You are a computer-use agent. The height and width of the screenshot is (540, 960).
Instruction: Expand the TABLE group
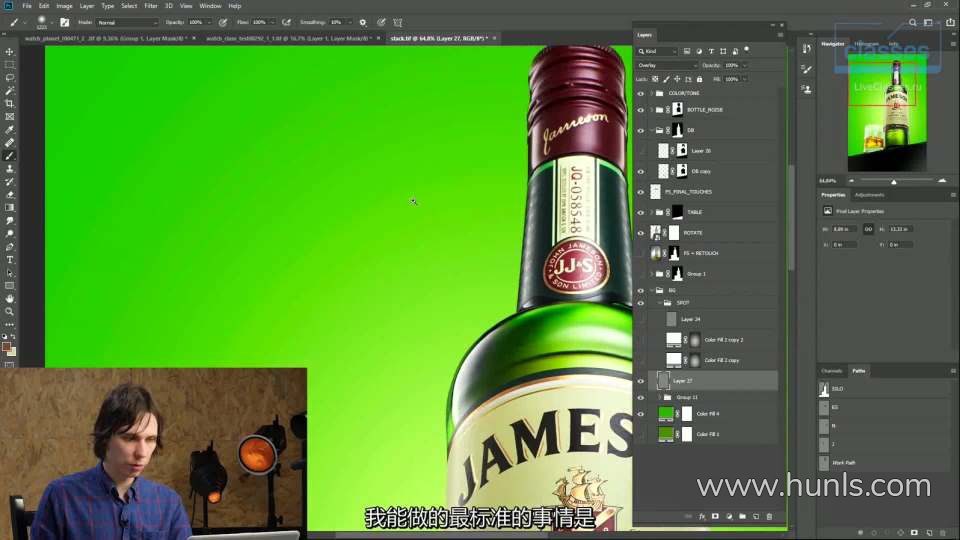pyautogui.click(x=652, y=212)
